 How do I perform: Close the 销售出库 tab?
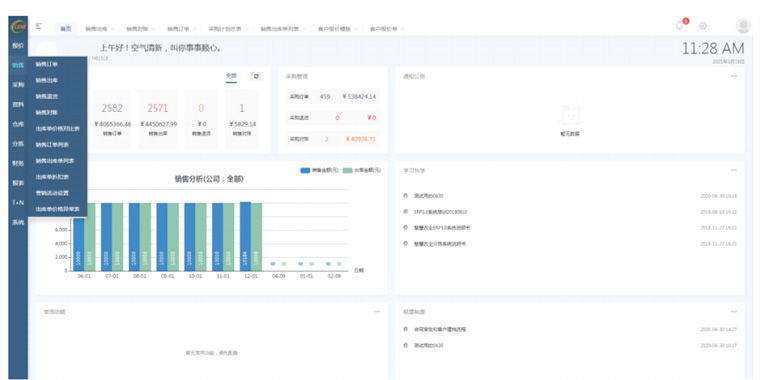point(112,29)
